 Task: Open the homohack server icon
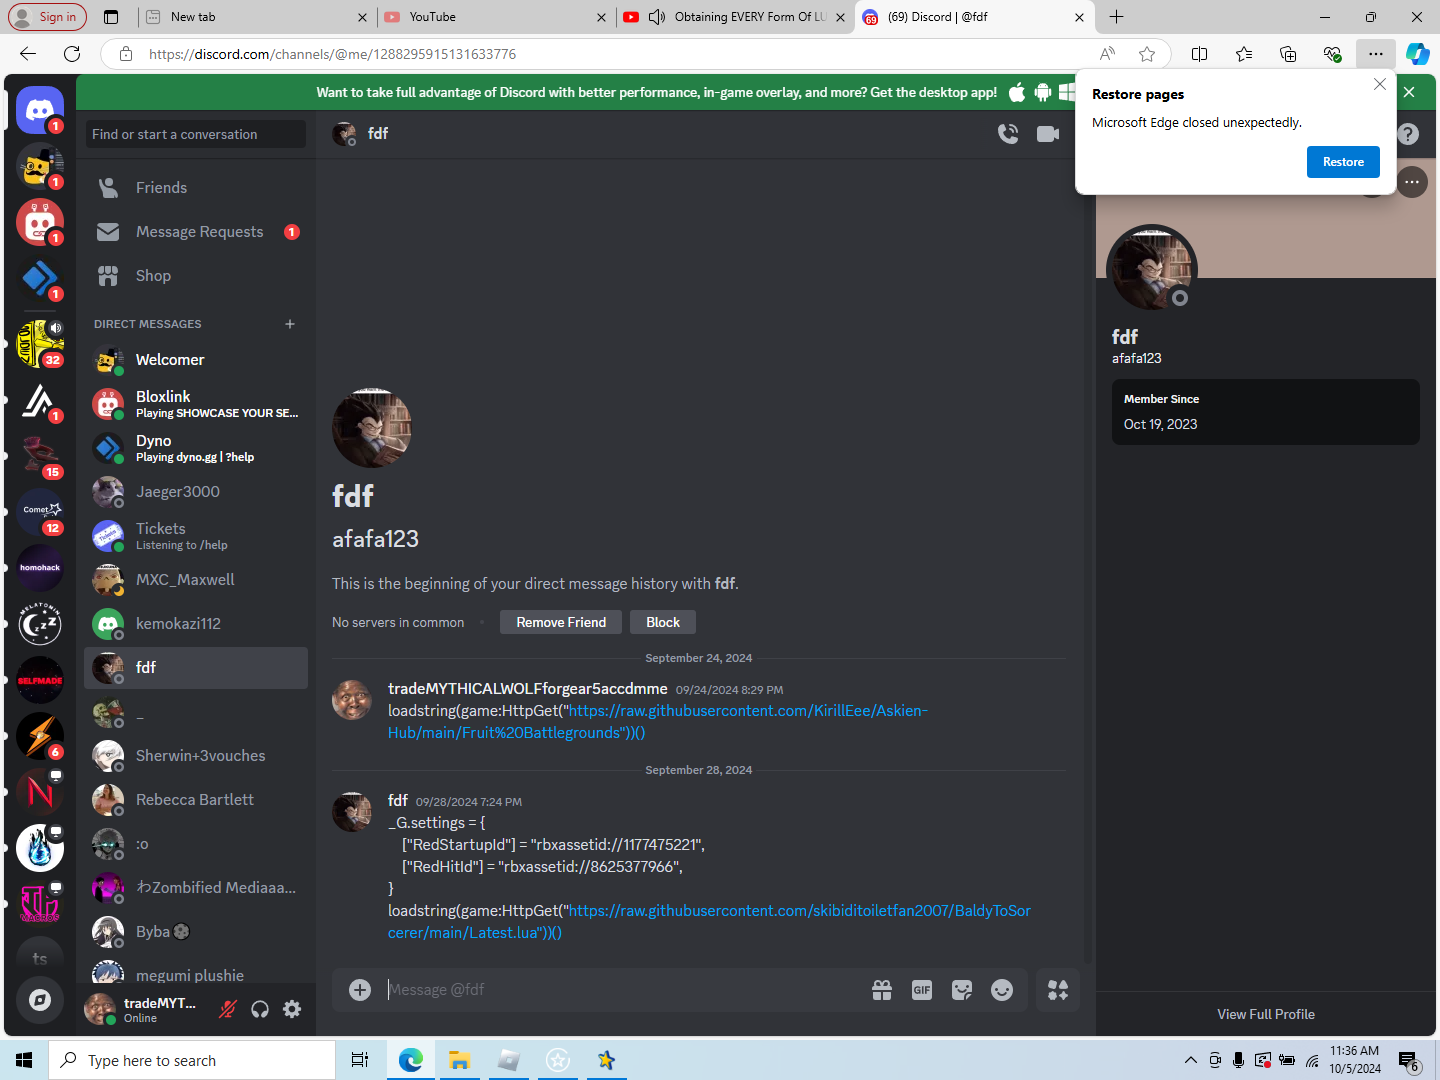point(40,568)
